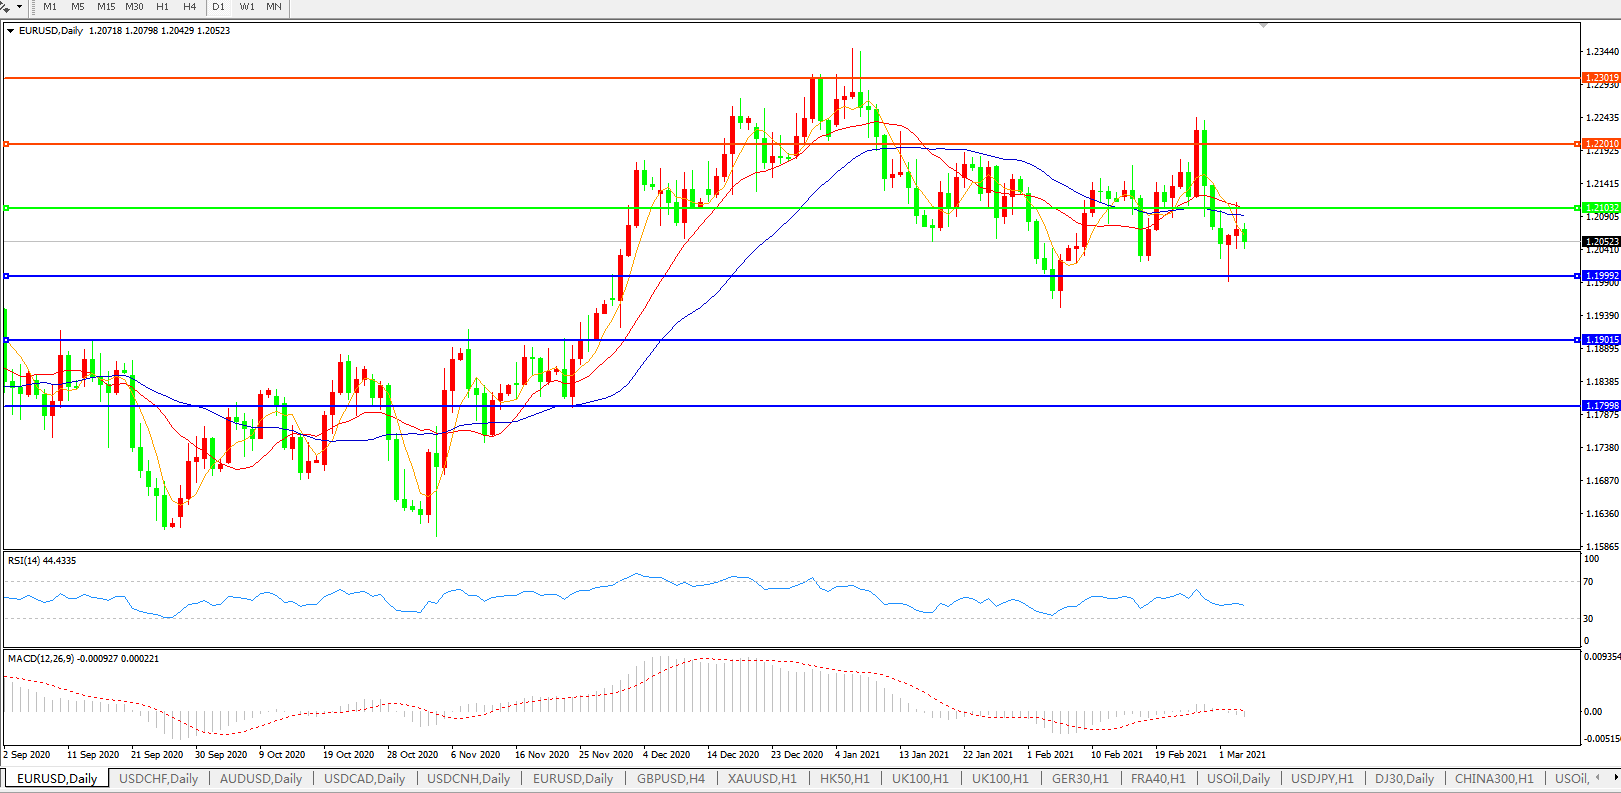This screenshot has width=1621, height=793.
Task: Click the blue 1.19992 line's left handle
Action: [x=7, y=276]
